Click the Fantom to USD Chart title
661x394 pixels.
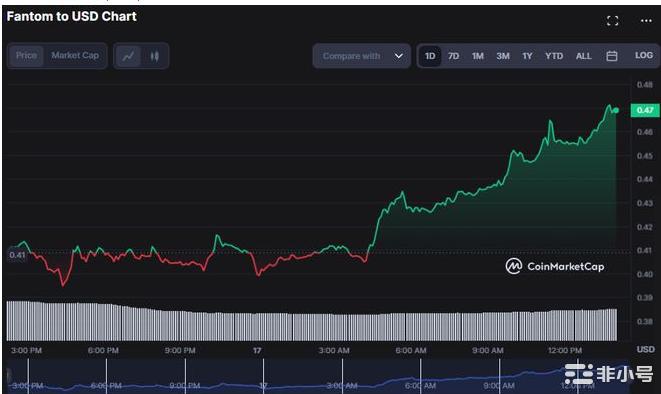[72, 16]
